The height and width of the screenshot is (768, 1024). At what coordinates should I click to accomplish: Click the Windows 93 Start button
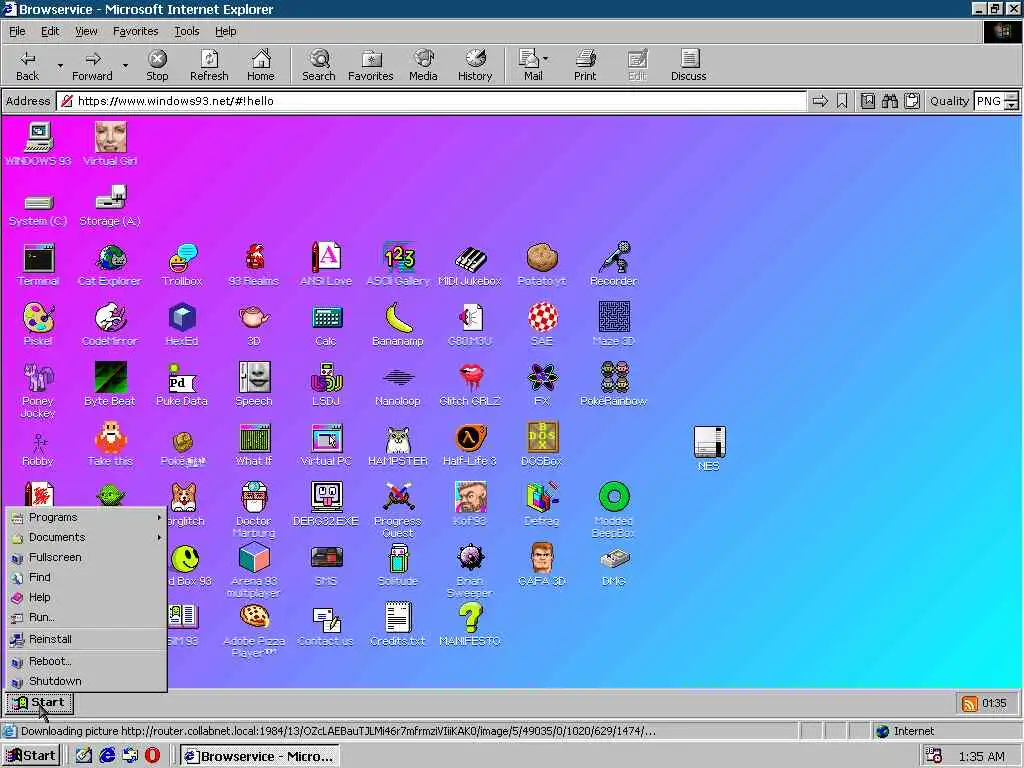point(40,703)
